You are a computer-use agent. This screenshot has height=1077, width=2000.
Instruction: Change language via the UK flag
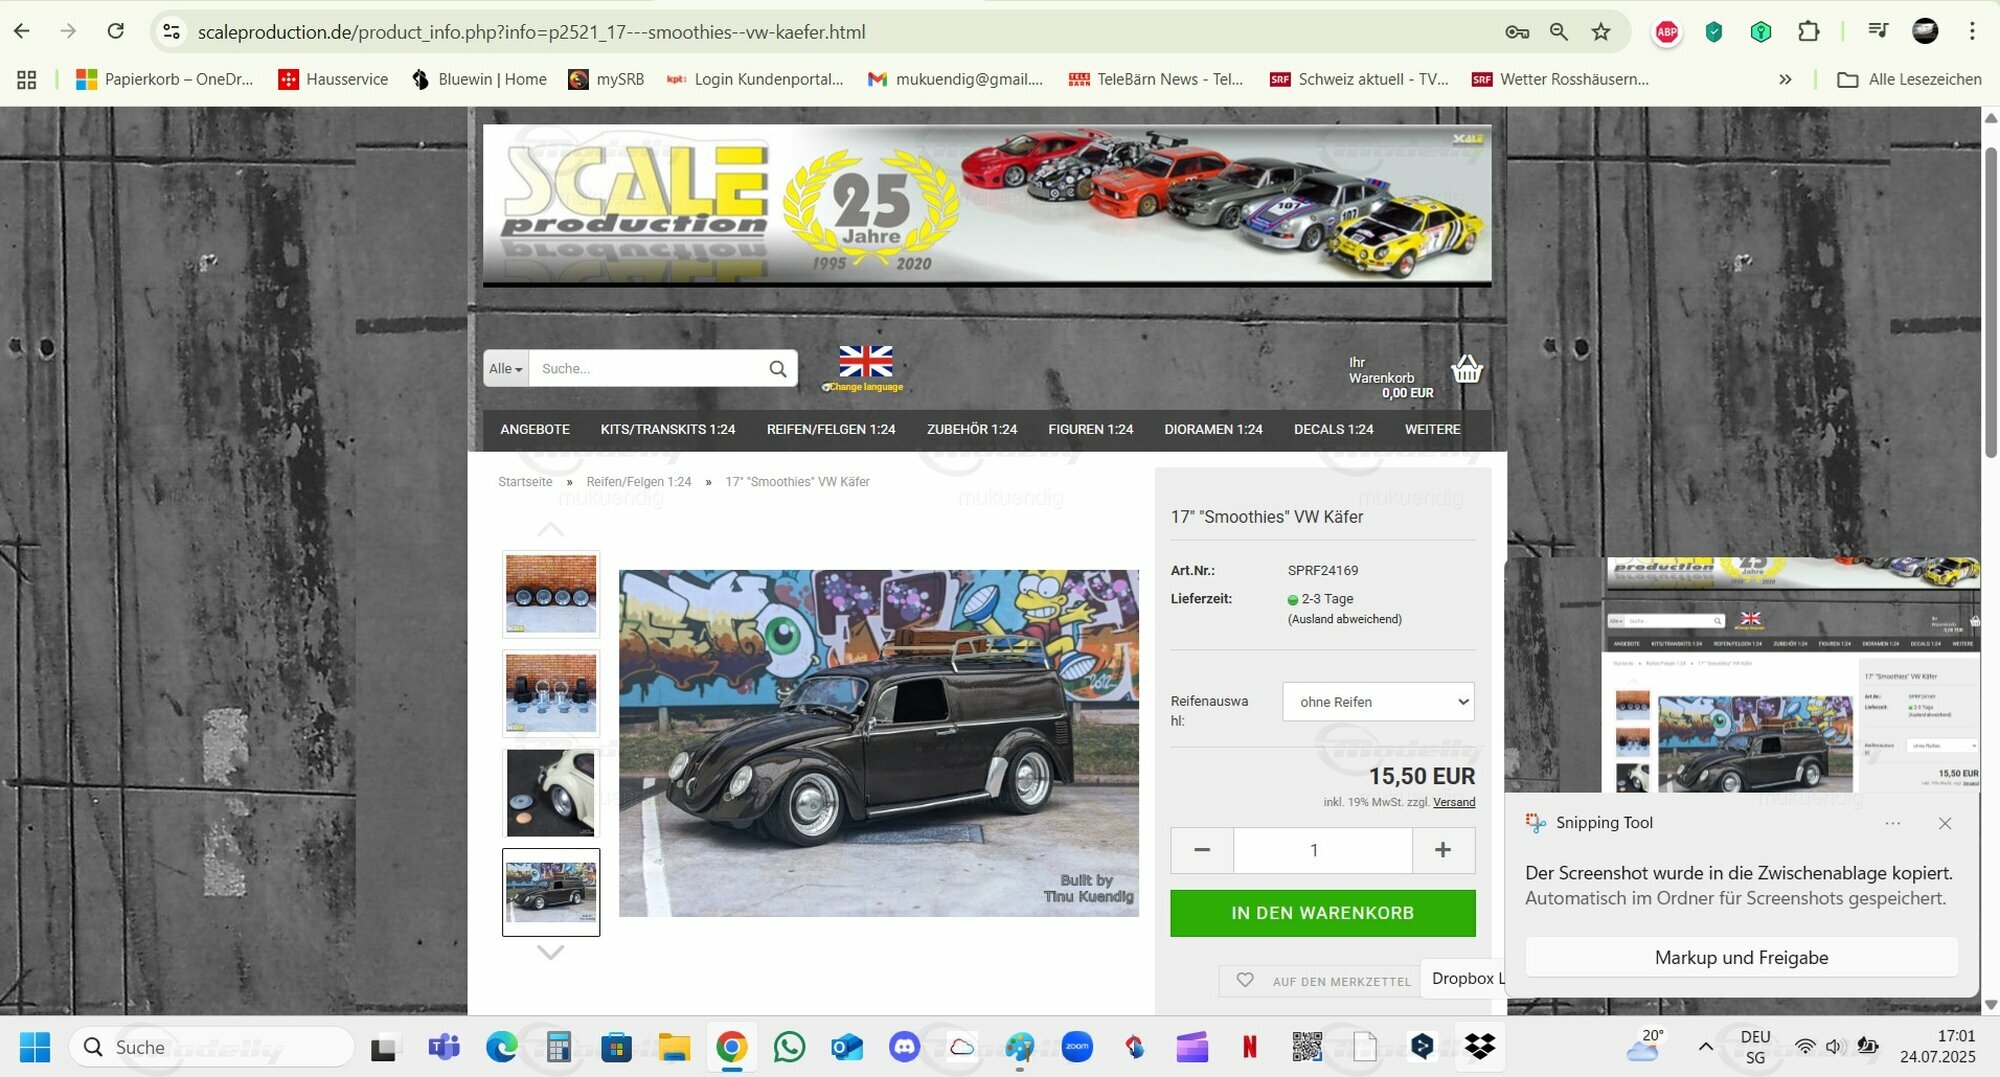coord(865,362)
